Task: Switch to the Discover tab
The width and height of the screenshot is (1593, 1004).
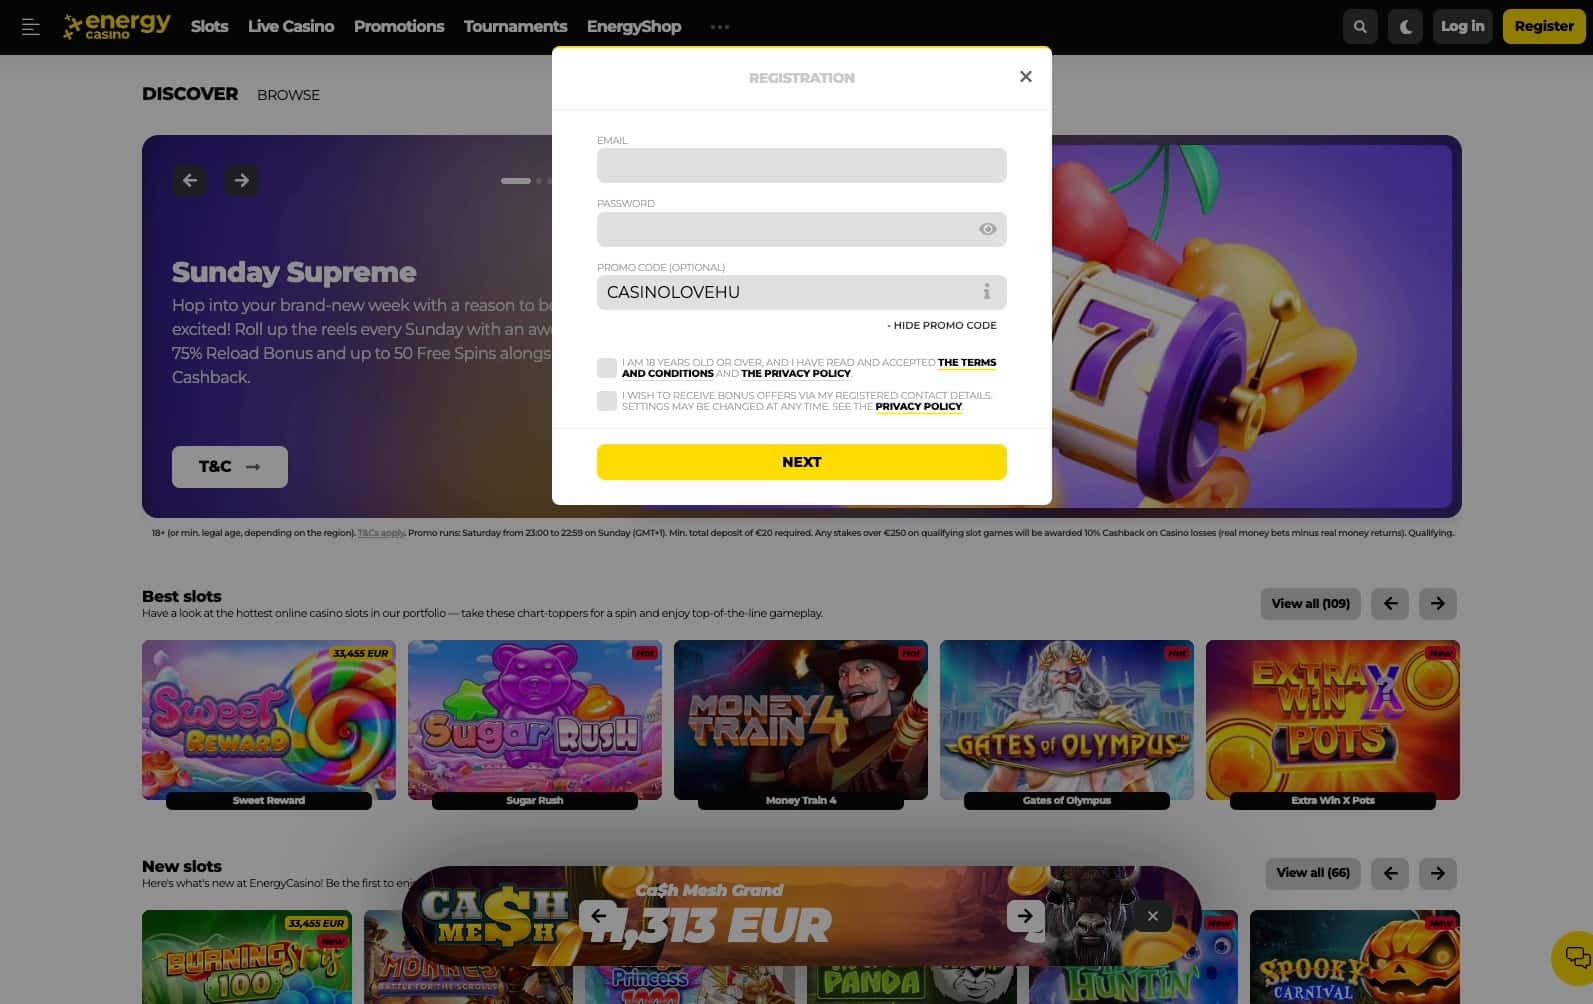Action: [x=190, y=94]
